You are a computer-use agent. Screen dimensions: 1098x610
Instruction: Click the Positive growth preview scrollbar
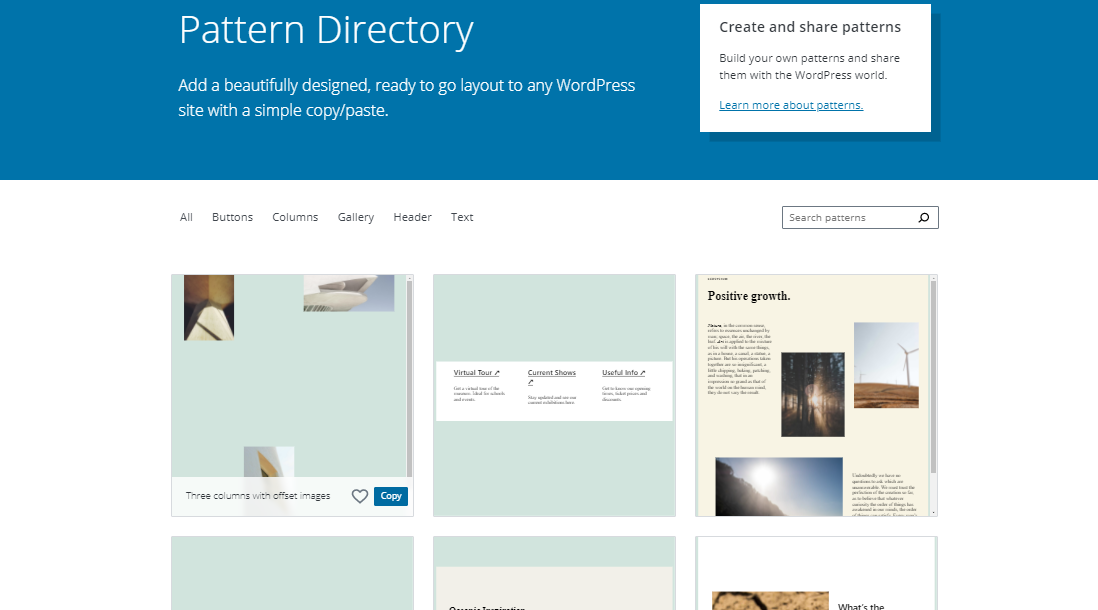click(933, 378)
